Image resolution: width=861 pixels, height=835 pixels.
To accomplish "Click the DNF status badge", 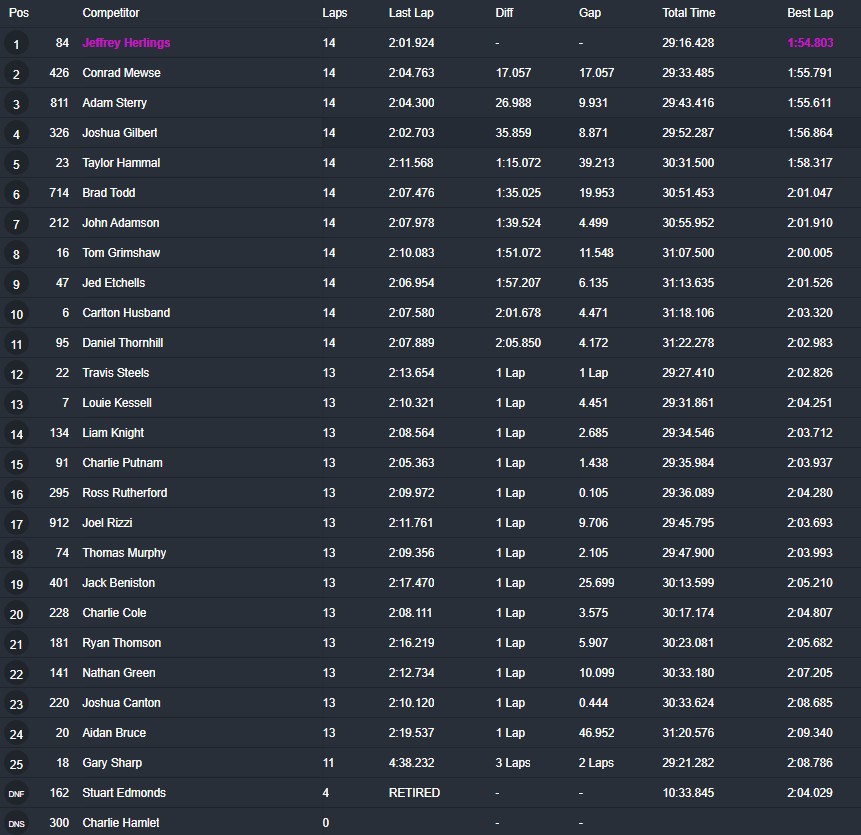I will coord(16,794).
